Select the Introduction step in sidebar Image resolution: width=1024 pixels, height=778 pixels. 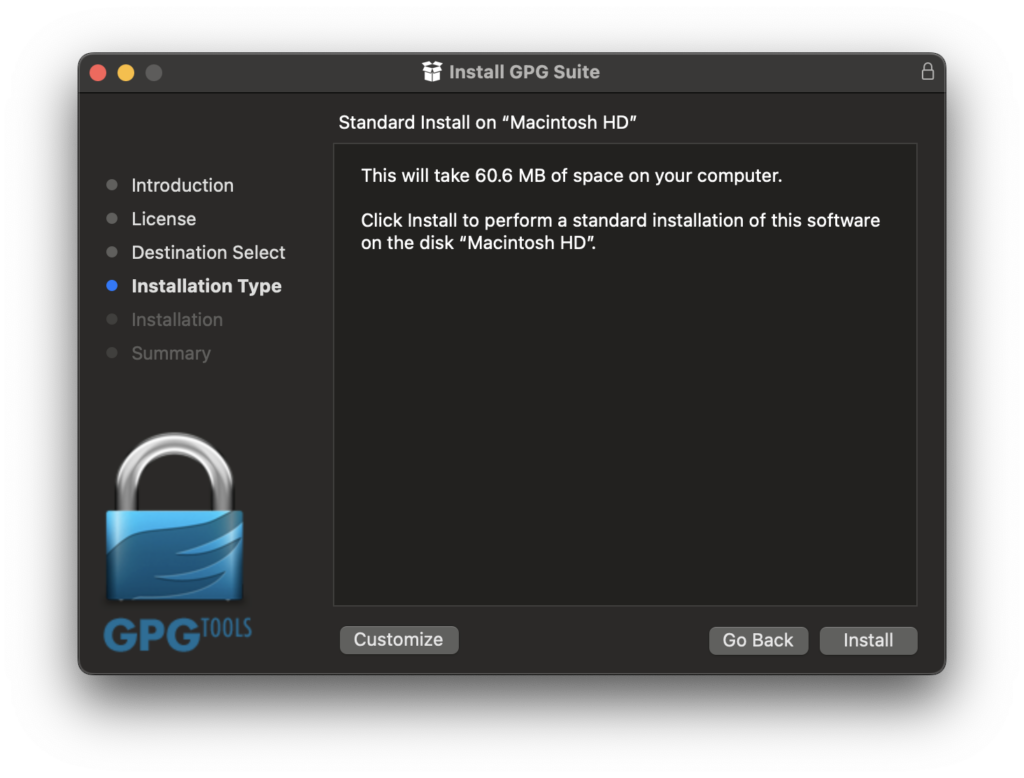[182, 185]
